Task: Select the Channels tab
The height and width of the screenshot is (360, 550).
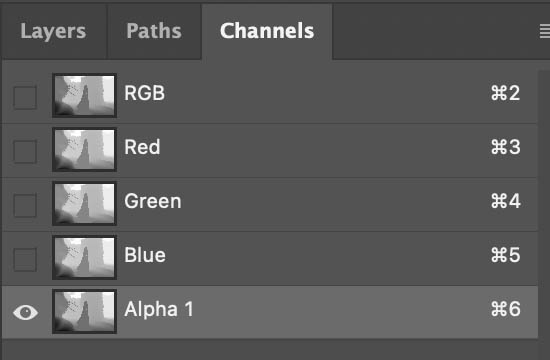Action: click(267, 31)
